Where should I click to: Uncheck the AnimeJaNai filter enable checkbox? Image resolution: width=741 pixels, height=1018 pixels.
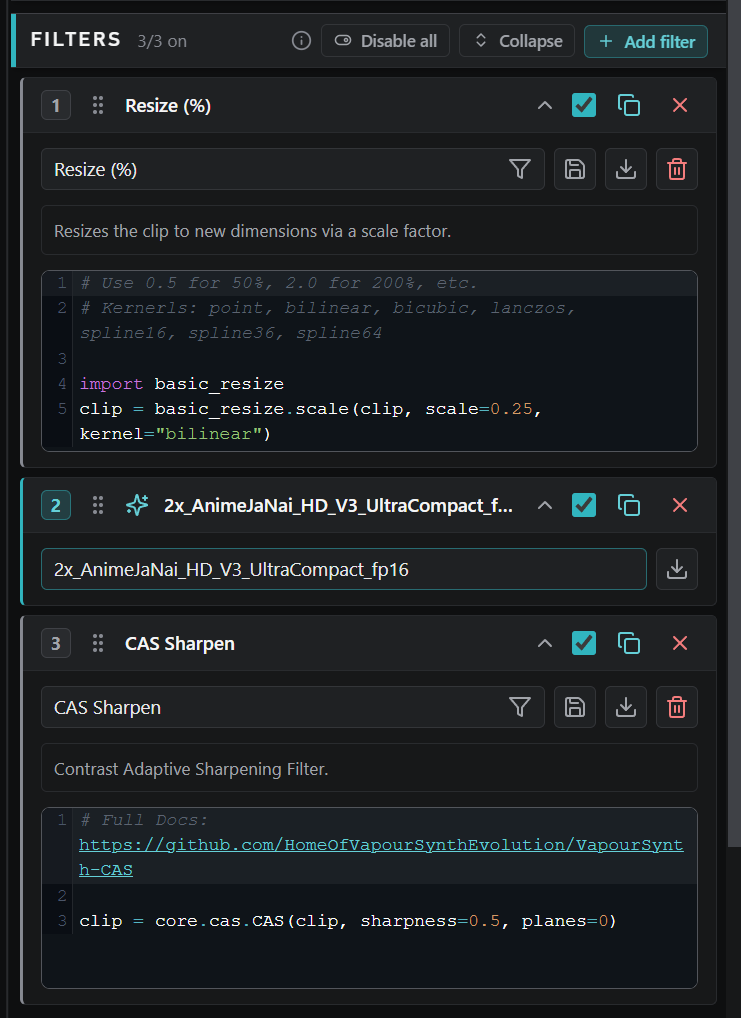tap(584, 505)
